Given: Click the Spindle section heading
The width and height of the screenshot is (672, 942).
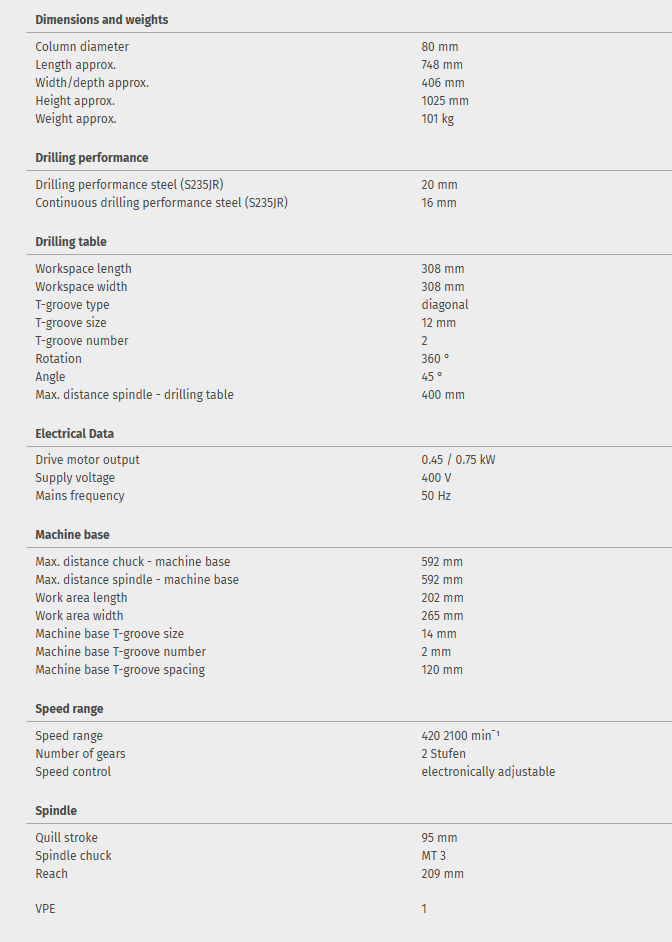Looking at the screenshot, I should [x=56, y=811].
